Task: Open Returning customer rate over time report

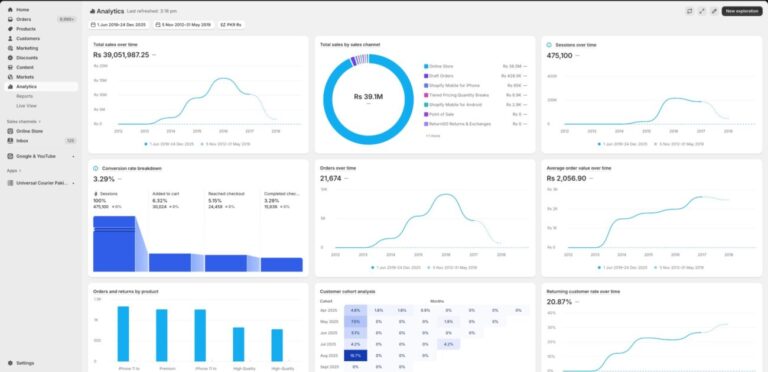Action: pos(583,291)
